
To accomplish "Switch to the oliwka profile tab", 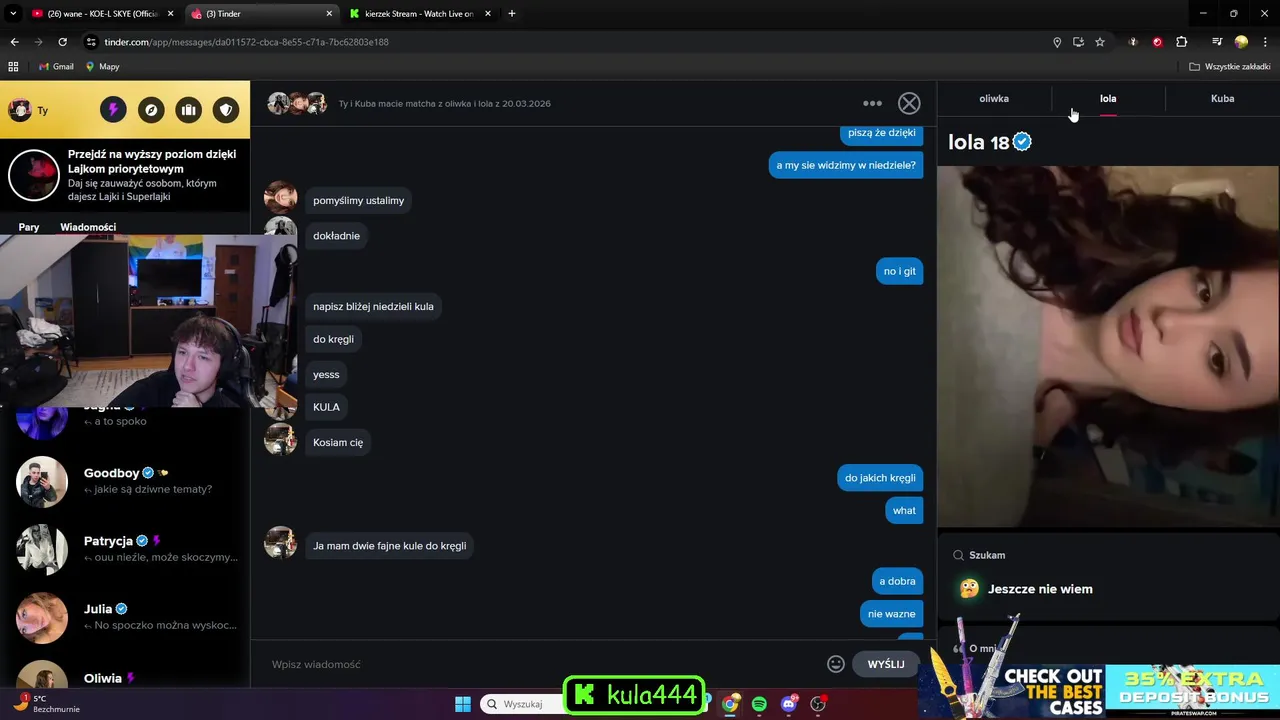I will tap(994, 99).
